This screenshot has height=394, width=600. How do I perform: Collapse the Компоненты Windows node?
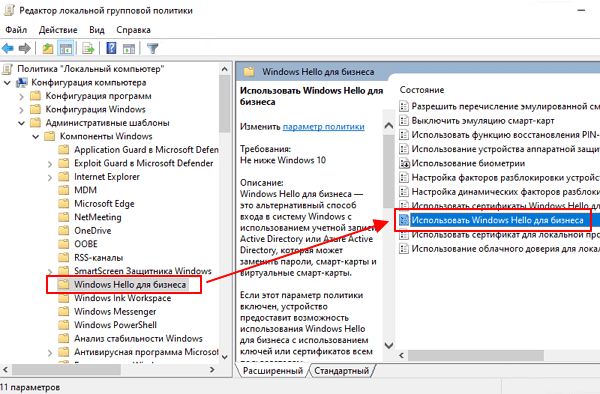coord(36,137)
